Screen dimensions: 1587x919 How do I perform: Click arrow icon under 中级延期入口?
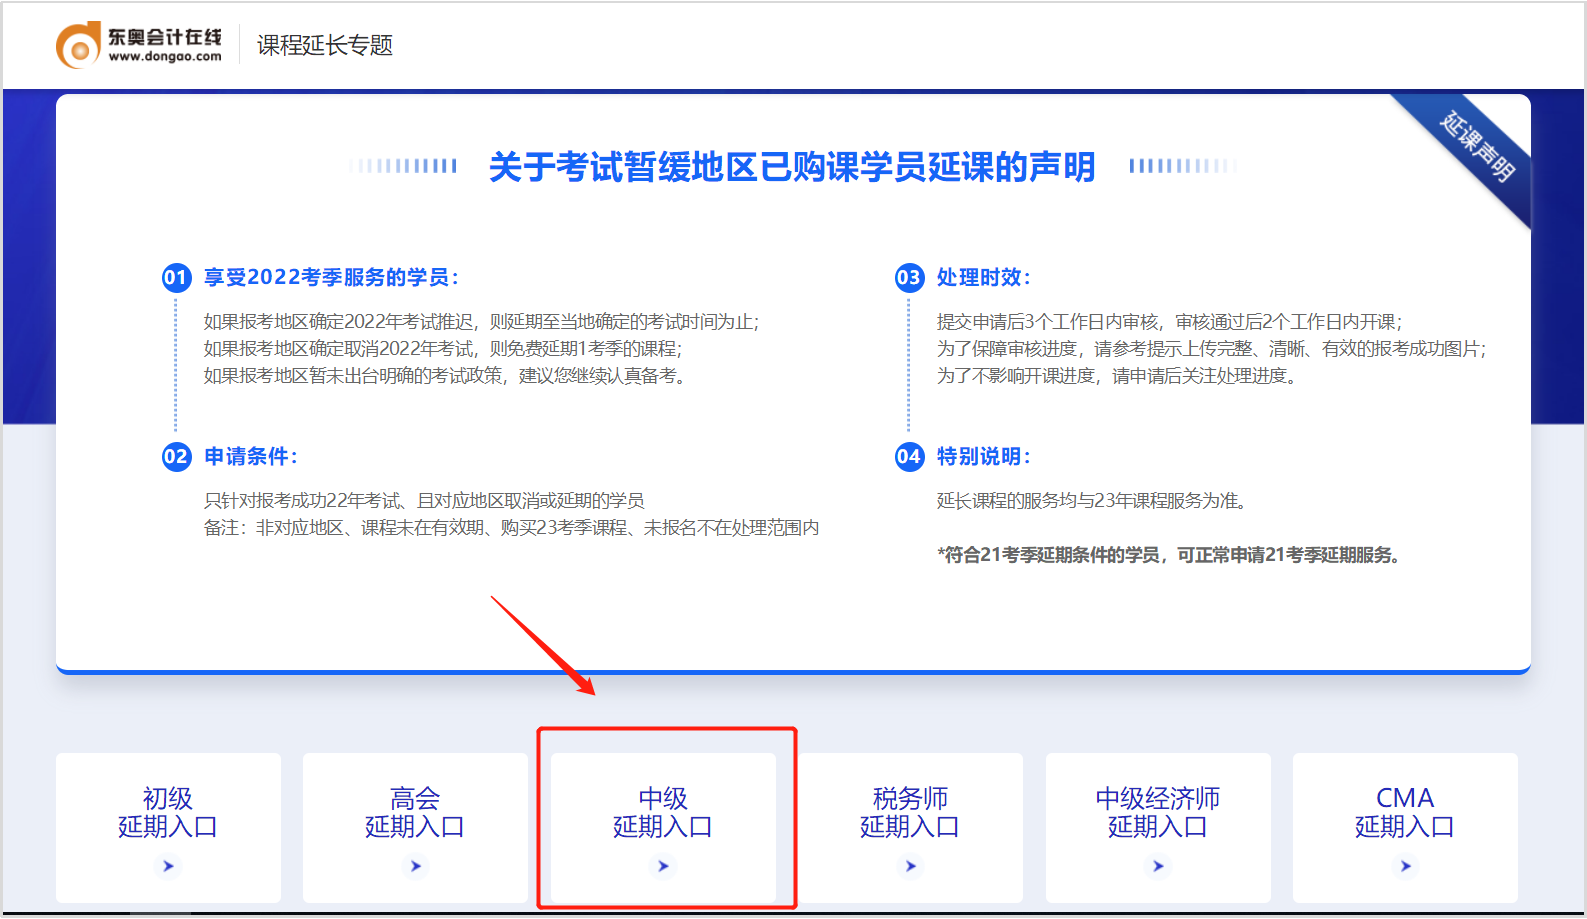(663, 866)
